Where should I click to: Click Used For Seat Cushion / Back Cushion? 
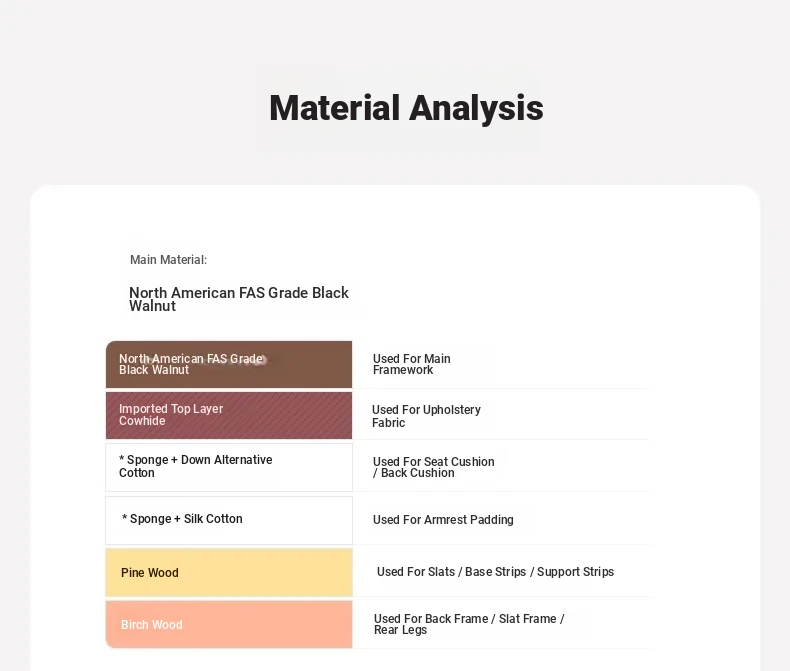(433, 467)
